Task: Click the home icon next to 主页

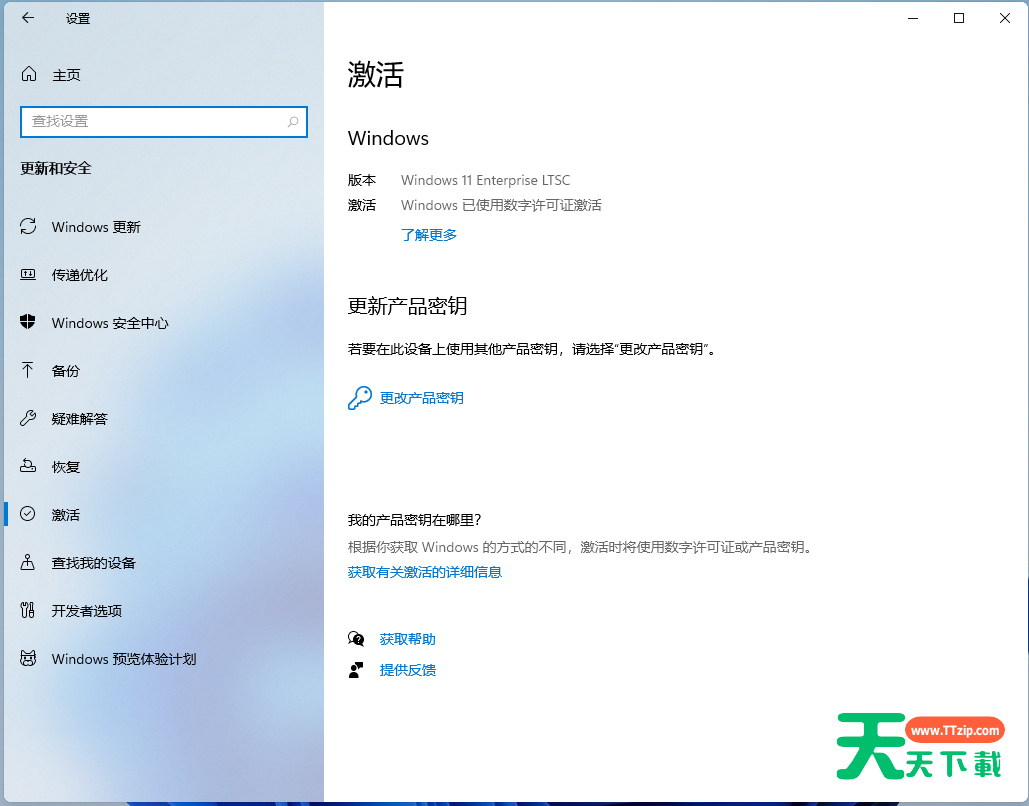Action: pyautogui.click(x=29, y=74)
